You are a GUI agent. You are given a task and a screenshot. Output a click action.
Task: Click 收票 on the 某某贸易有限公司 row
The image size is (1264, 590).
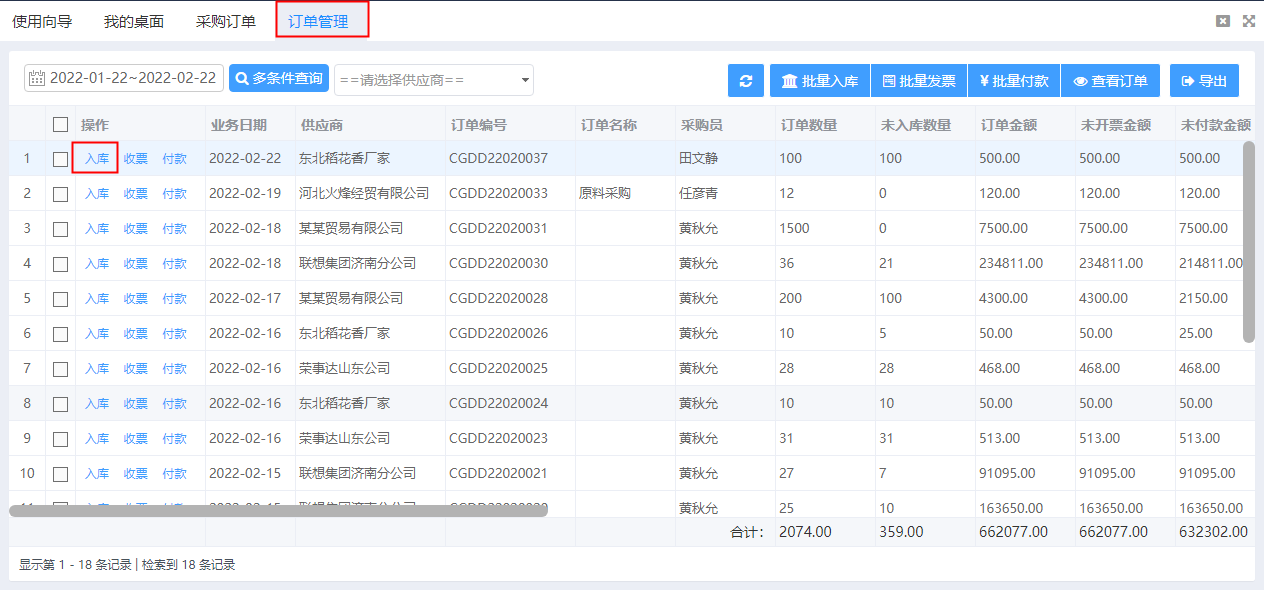[x=135, y=228]
